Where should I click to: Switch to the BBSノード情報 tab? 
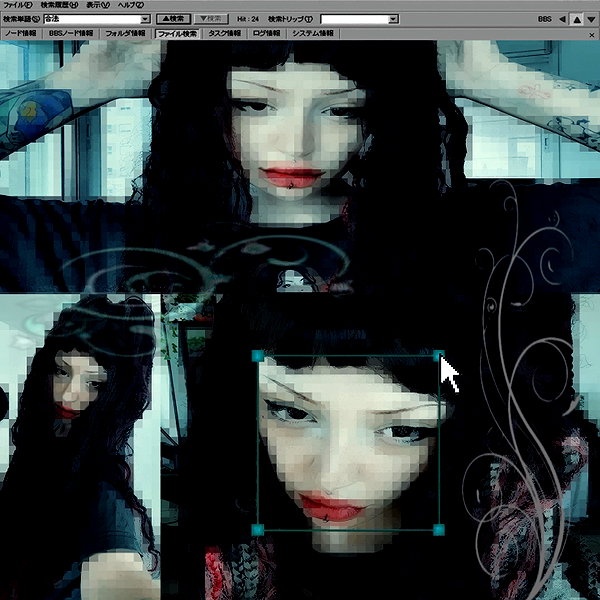[x=71, y=34]
